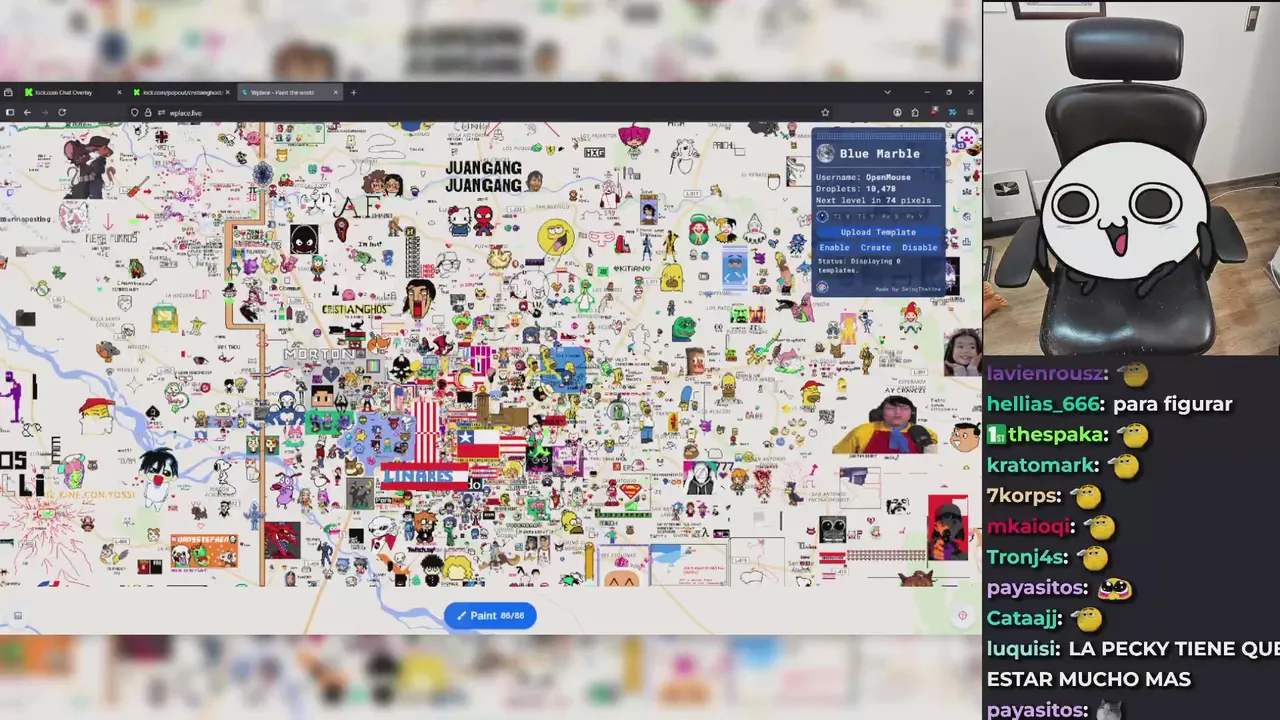
Task: Click the green Pepe frog pixel art
Action: pyautogui.click(x=684, y=329)
